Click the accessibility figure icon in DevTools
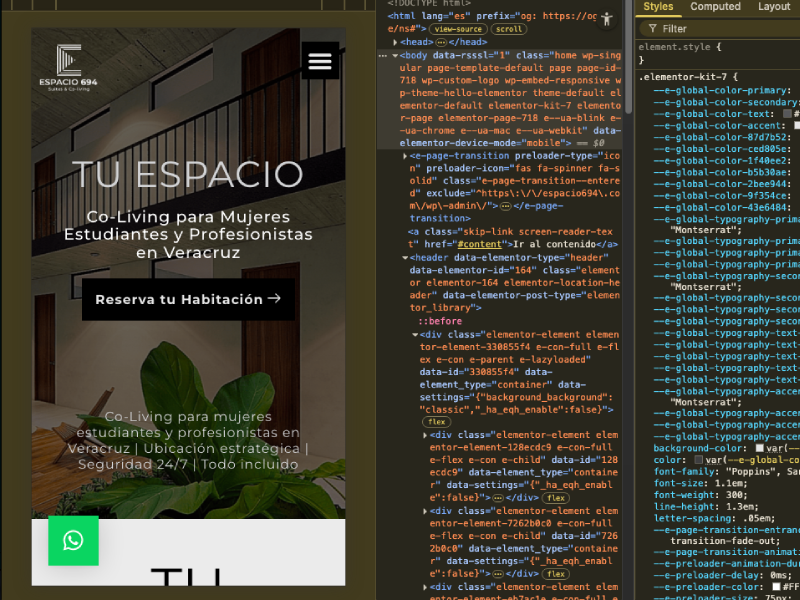The height and width of the screenshot is (600, 800). pyautogui.click(x=607, y=19)
